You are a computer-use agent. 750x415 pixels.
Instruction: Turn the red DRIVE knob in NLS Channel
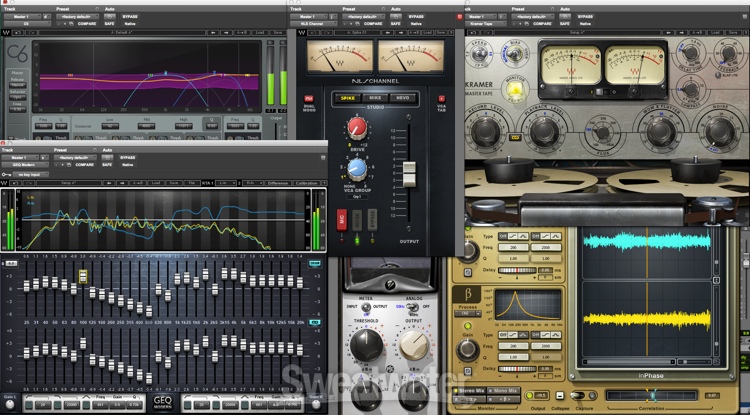(x=357, y=127)
